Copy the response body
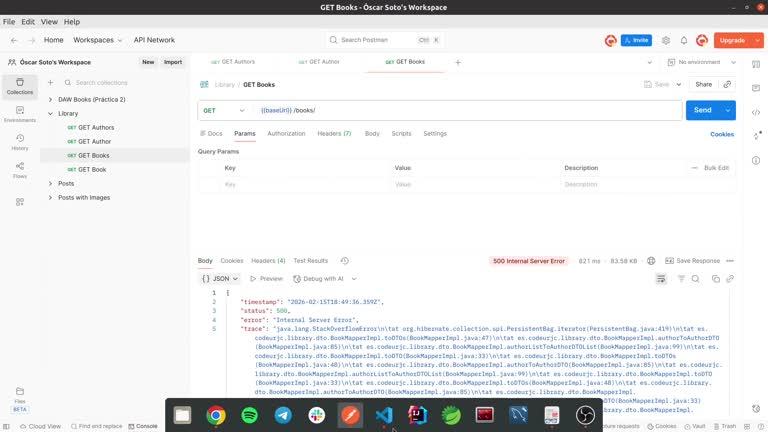The width and height of the screenshot is (768, 432). coord(716,279)
